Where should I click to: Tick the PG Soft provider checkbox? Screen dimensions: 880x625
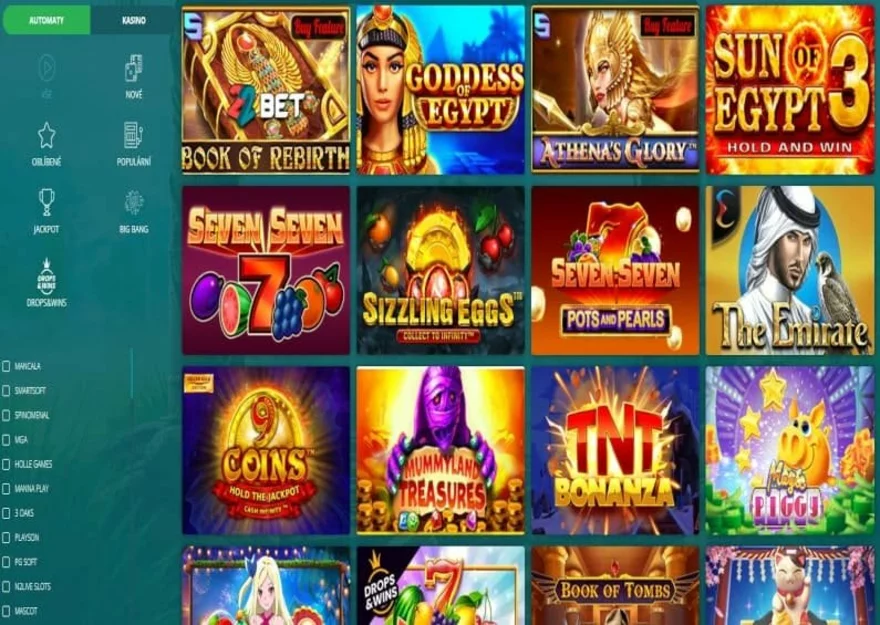click(6, 562)
